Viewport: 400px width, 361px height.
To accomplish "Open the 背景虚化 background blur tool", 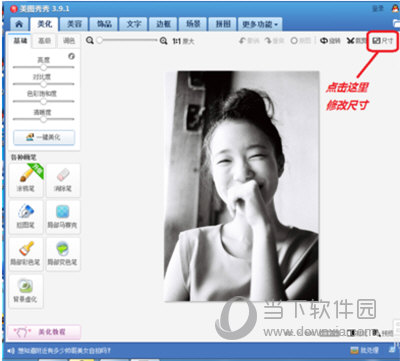I will click(x=26, y=291).
